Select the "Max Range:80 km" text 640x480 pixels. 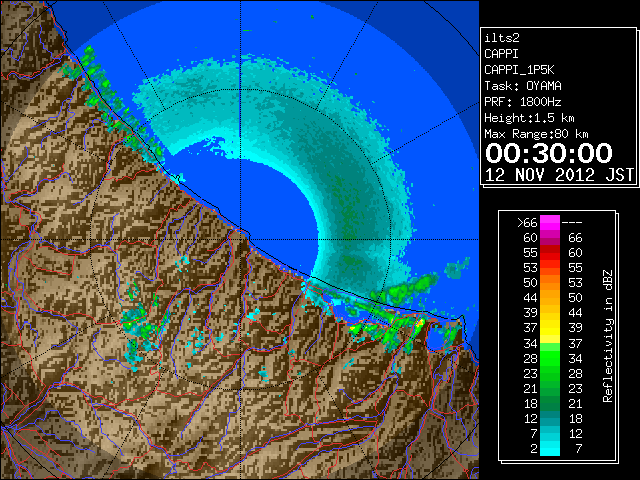tap(536, 134)
